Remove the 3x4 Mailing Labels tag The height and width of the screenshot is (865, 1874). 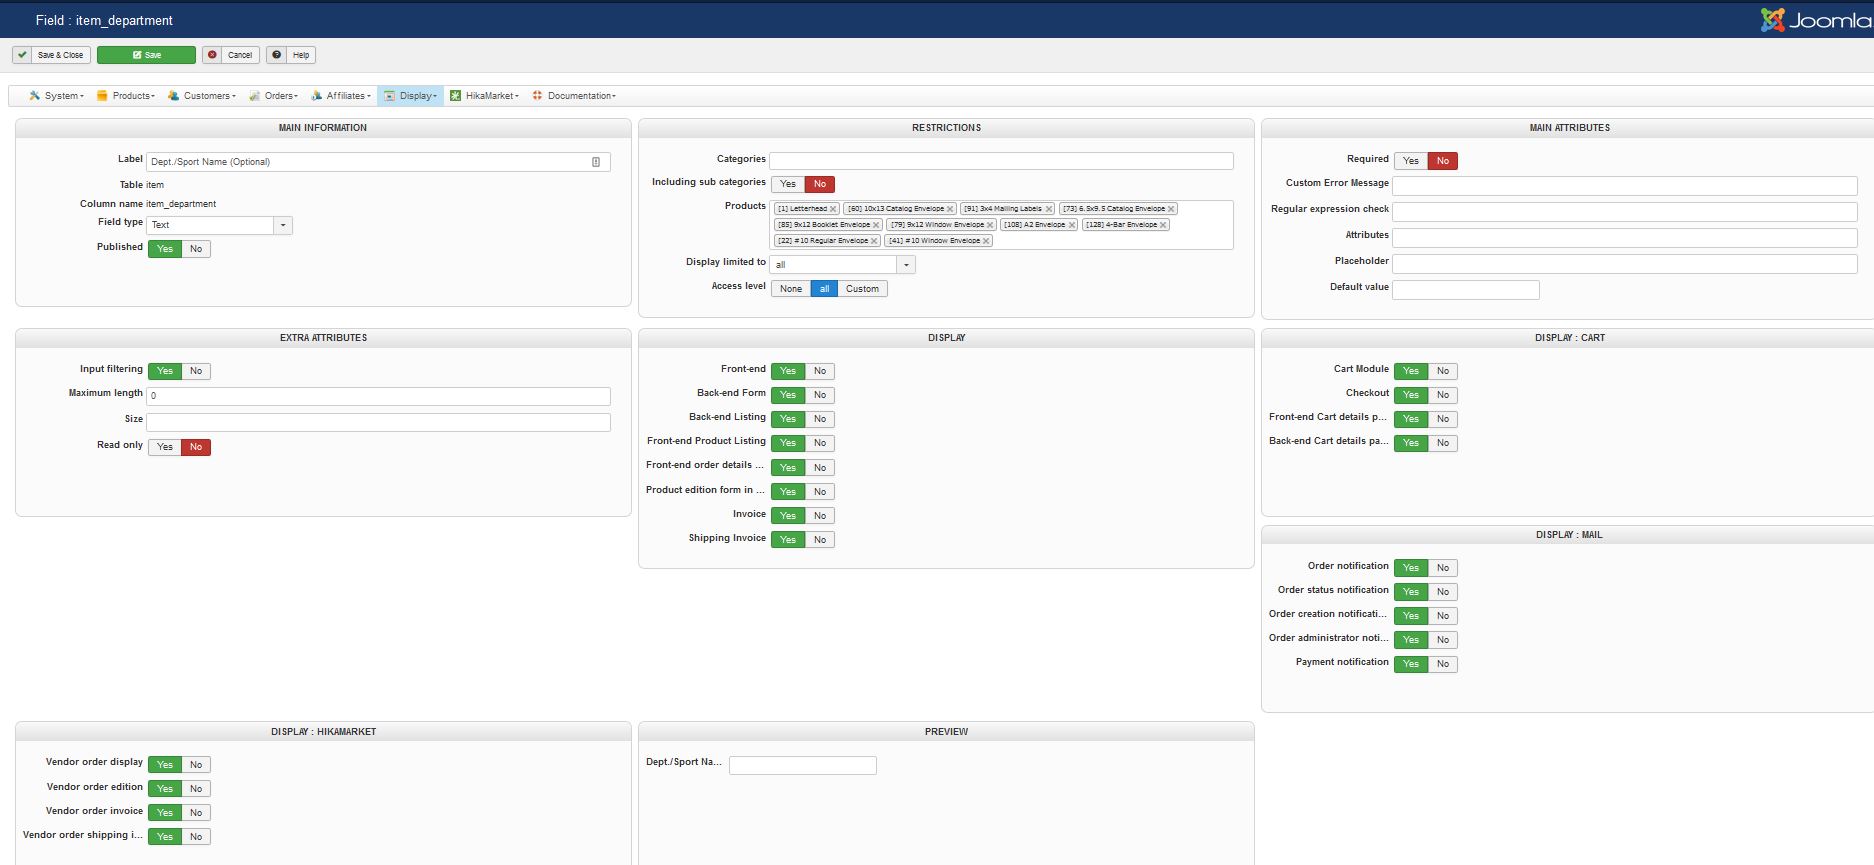coord(1048,209)
